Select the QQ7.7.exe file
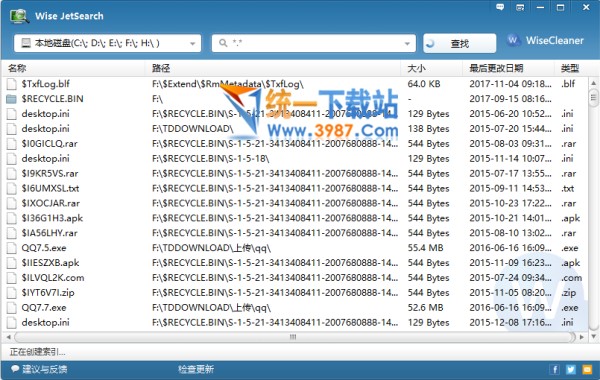Viewport: 600px width, 380px height. pos(44,308)
